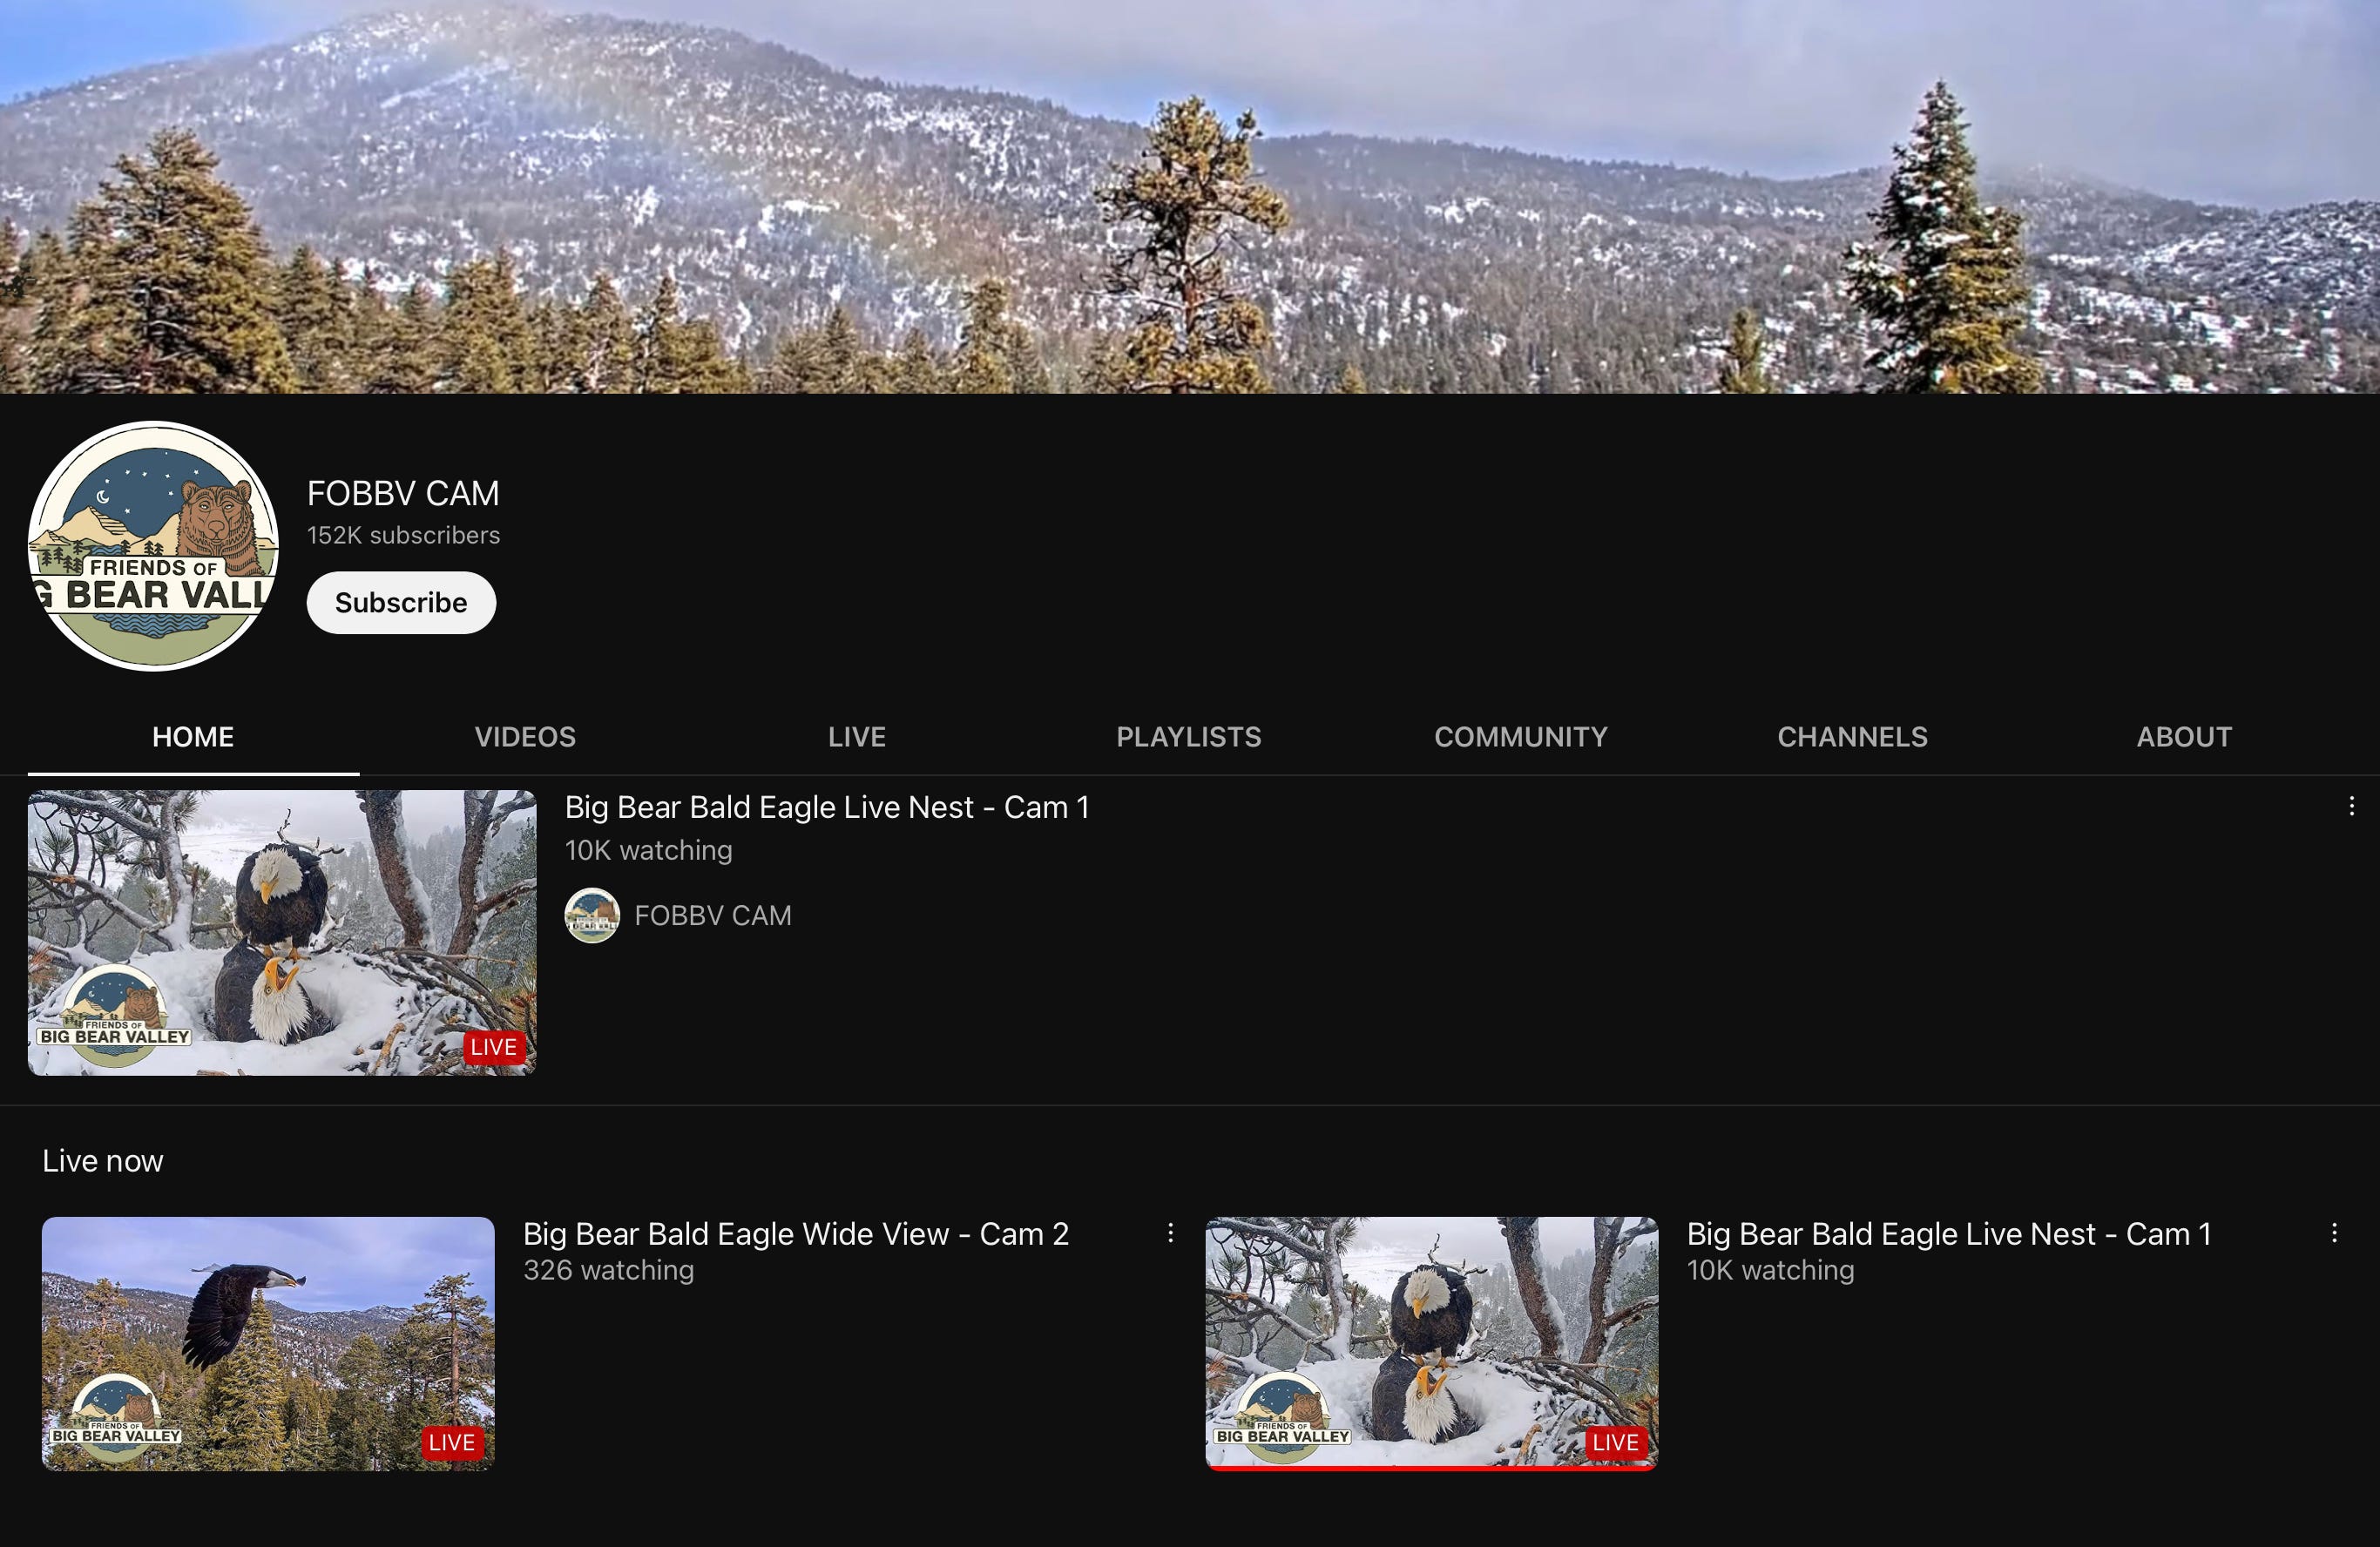Image resolution: width=2380 pixels, height=1547 pixels.
Task: Open the Live tab
Action: (857, 737)
